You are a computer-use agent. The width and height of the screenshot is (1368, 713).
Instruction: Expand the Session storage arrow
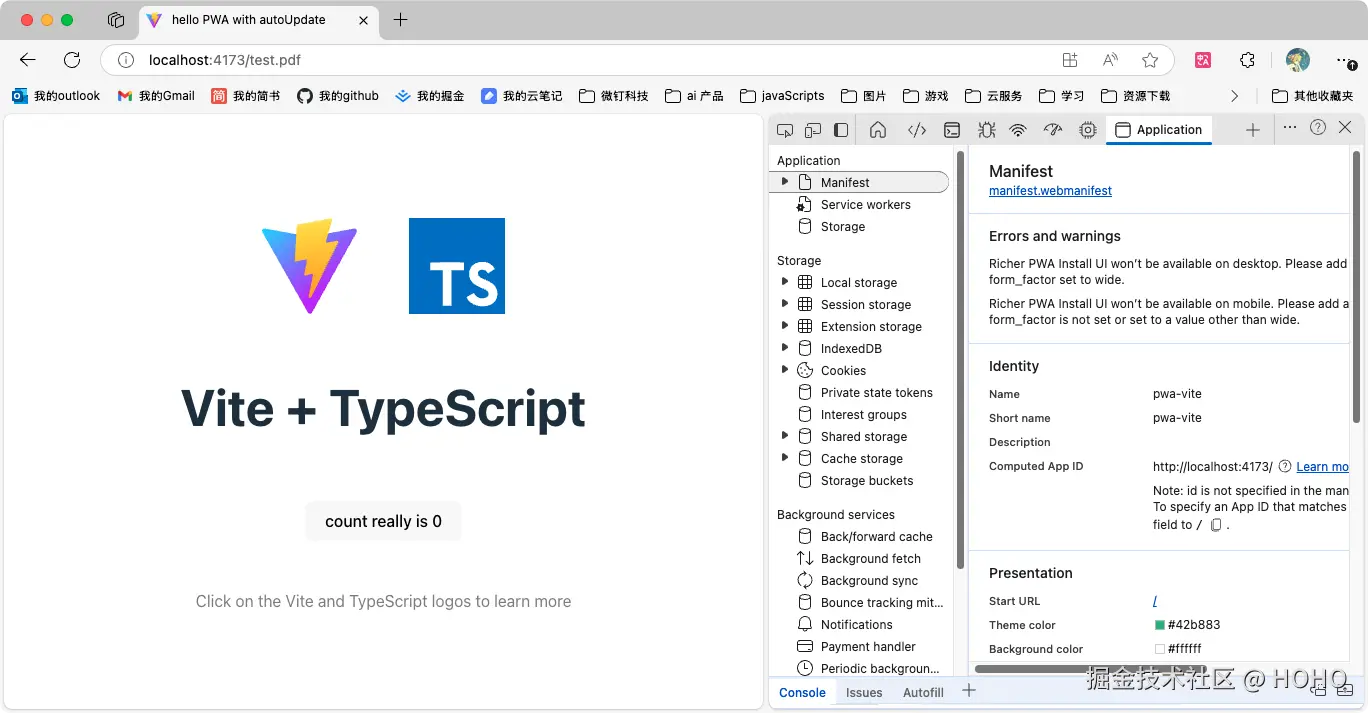click(785, 304)
